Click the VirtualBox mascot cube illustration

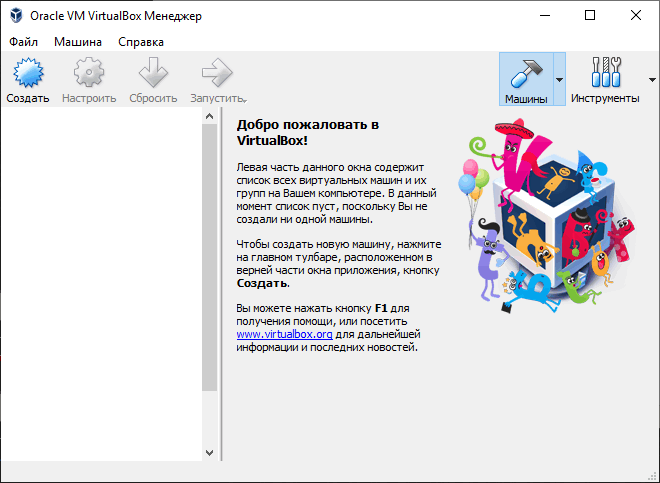[x=546, y=215]
